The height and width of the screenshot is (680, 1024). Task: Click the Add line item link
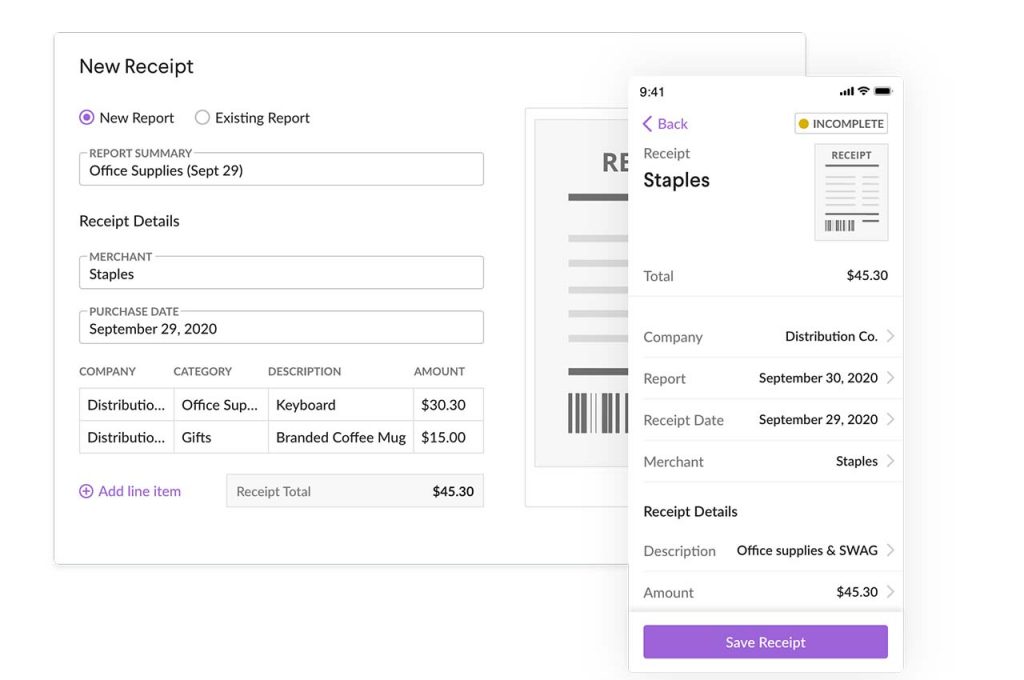point(139,491)
